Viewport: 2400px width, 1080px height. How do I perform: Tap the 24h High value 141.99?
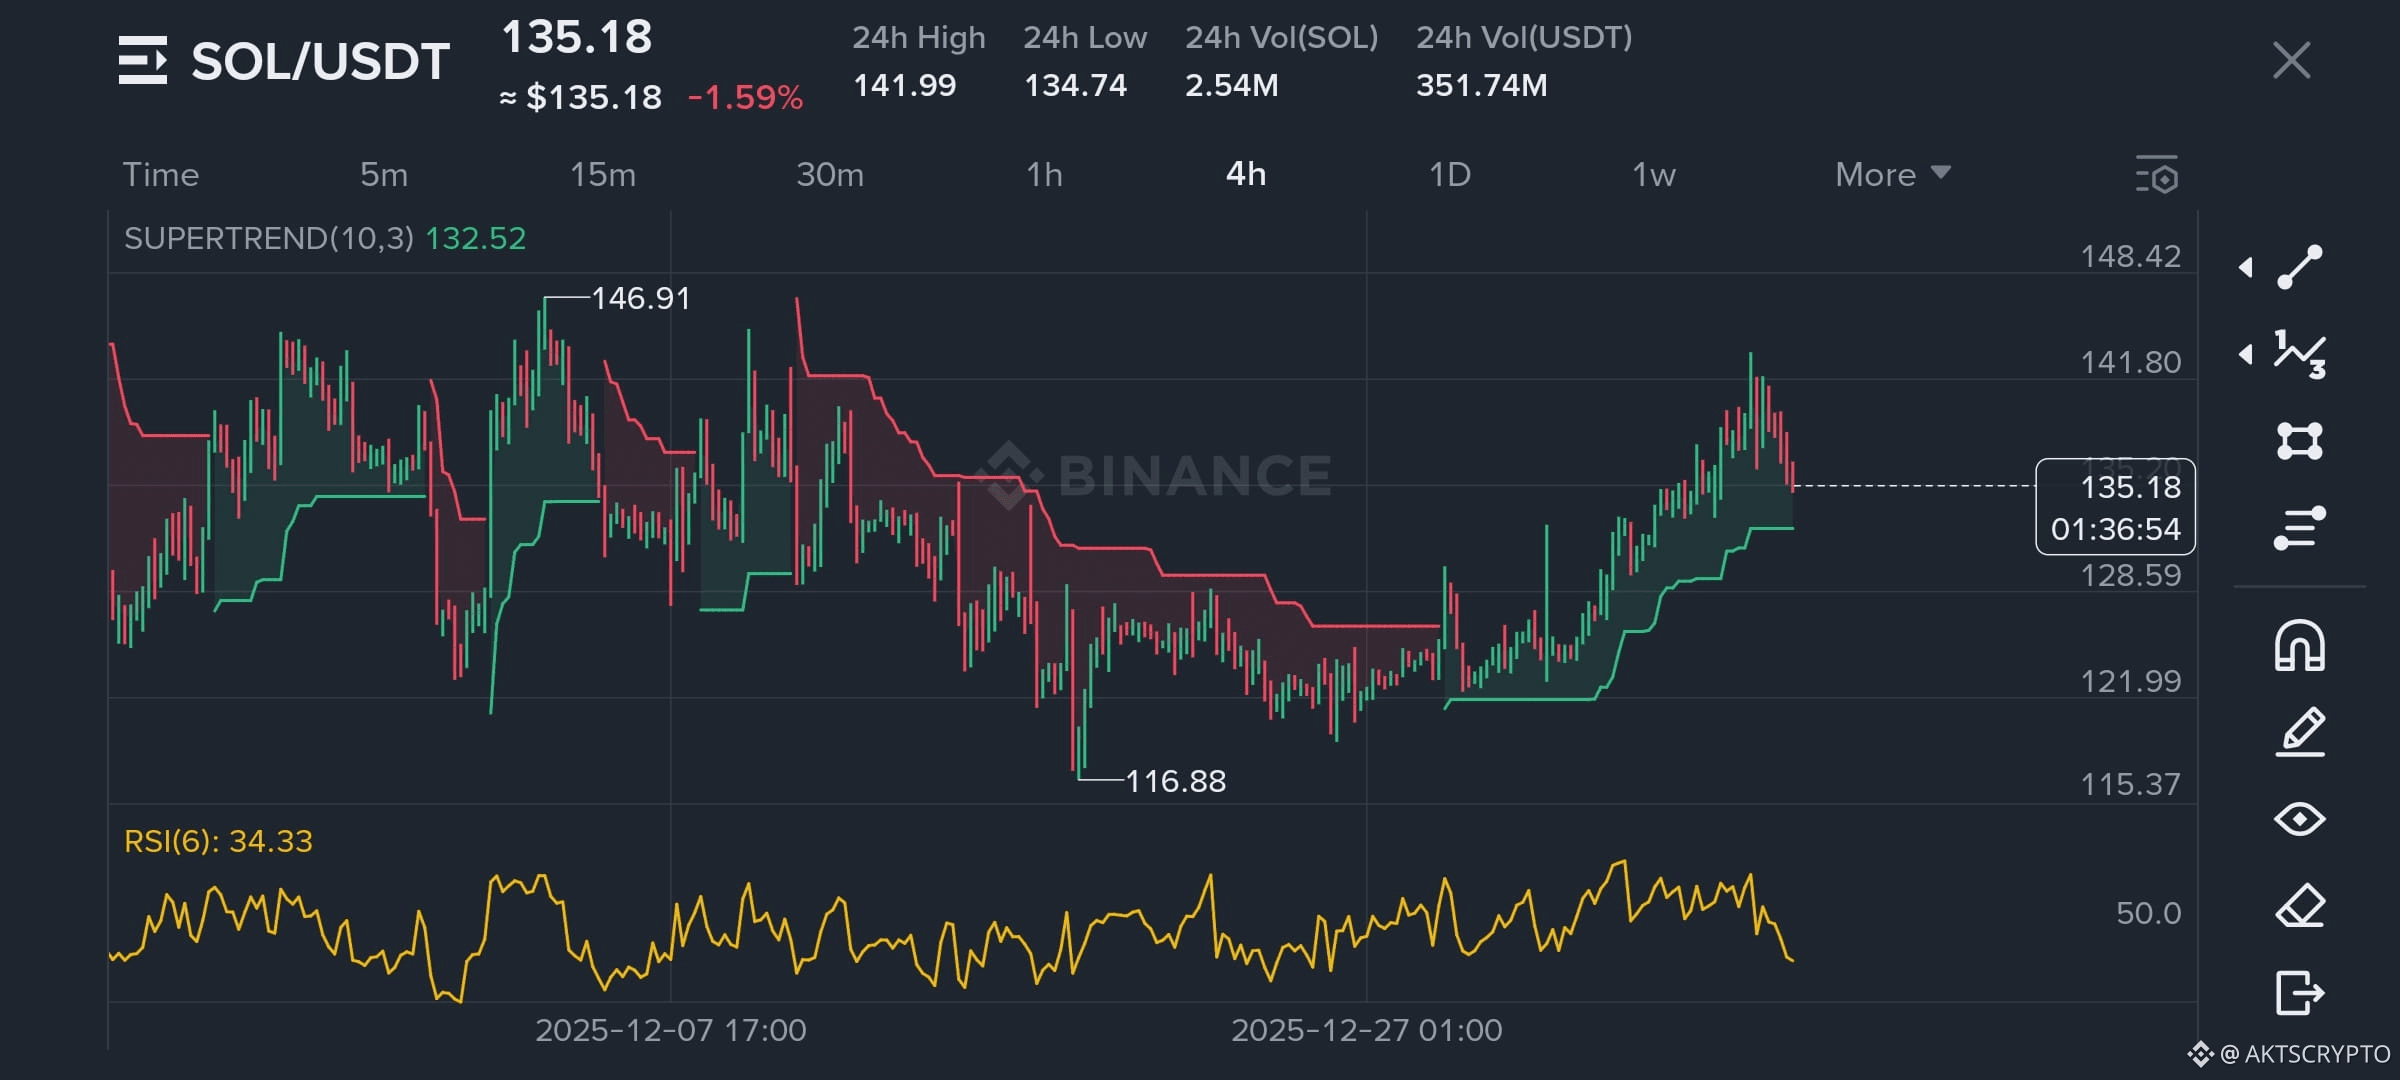905,85
